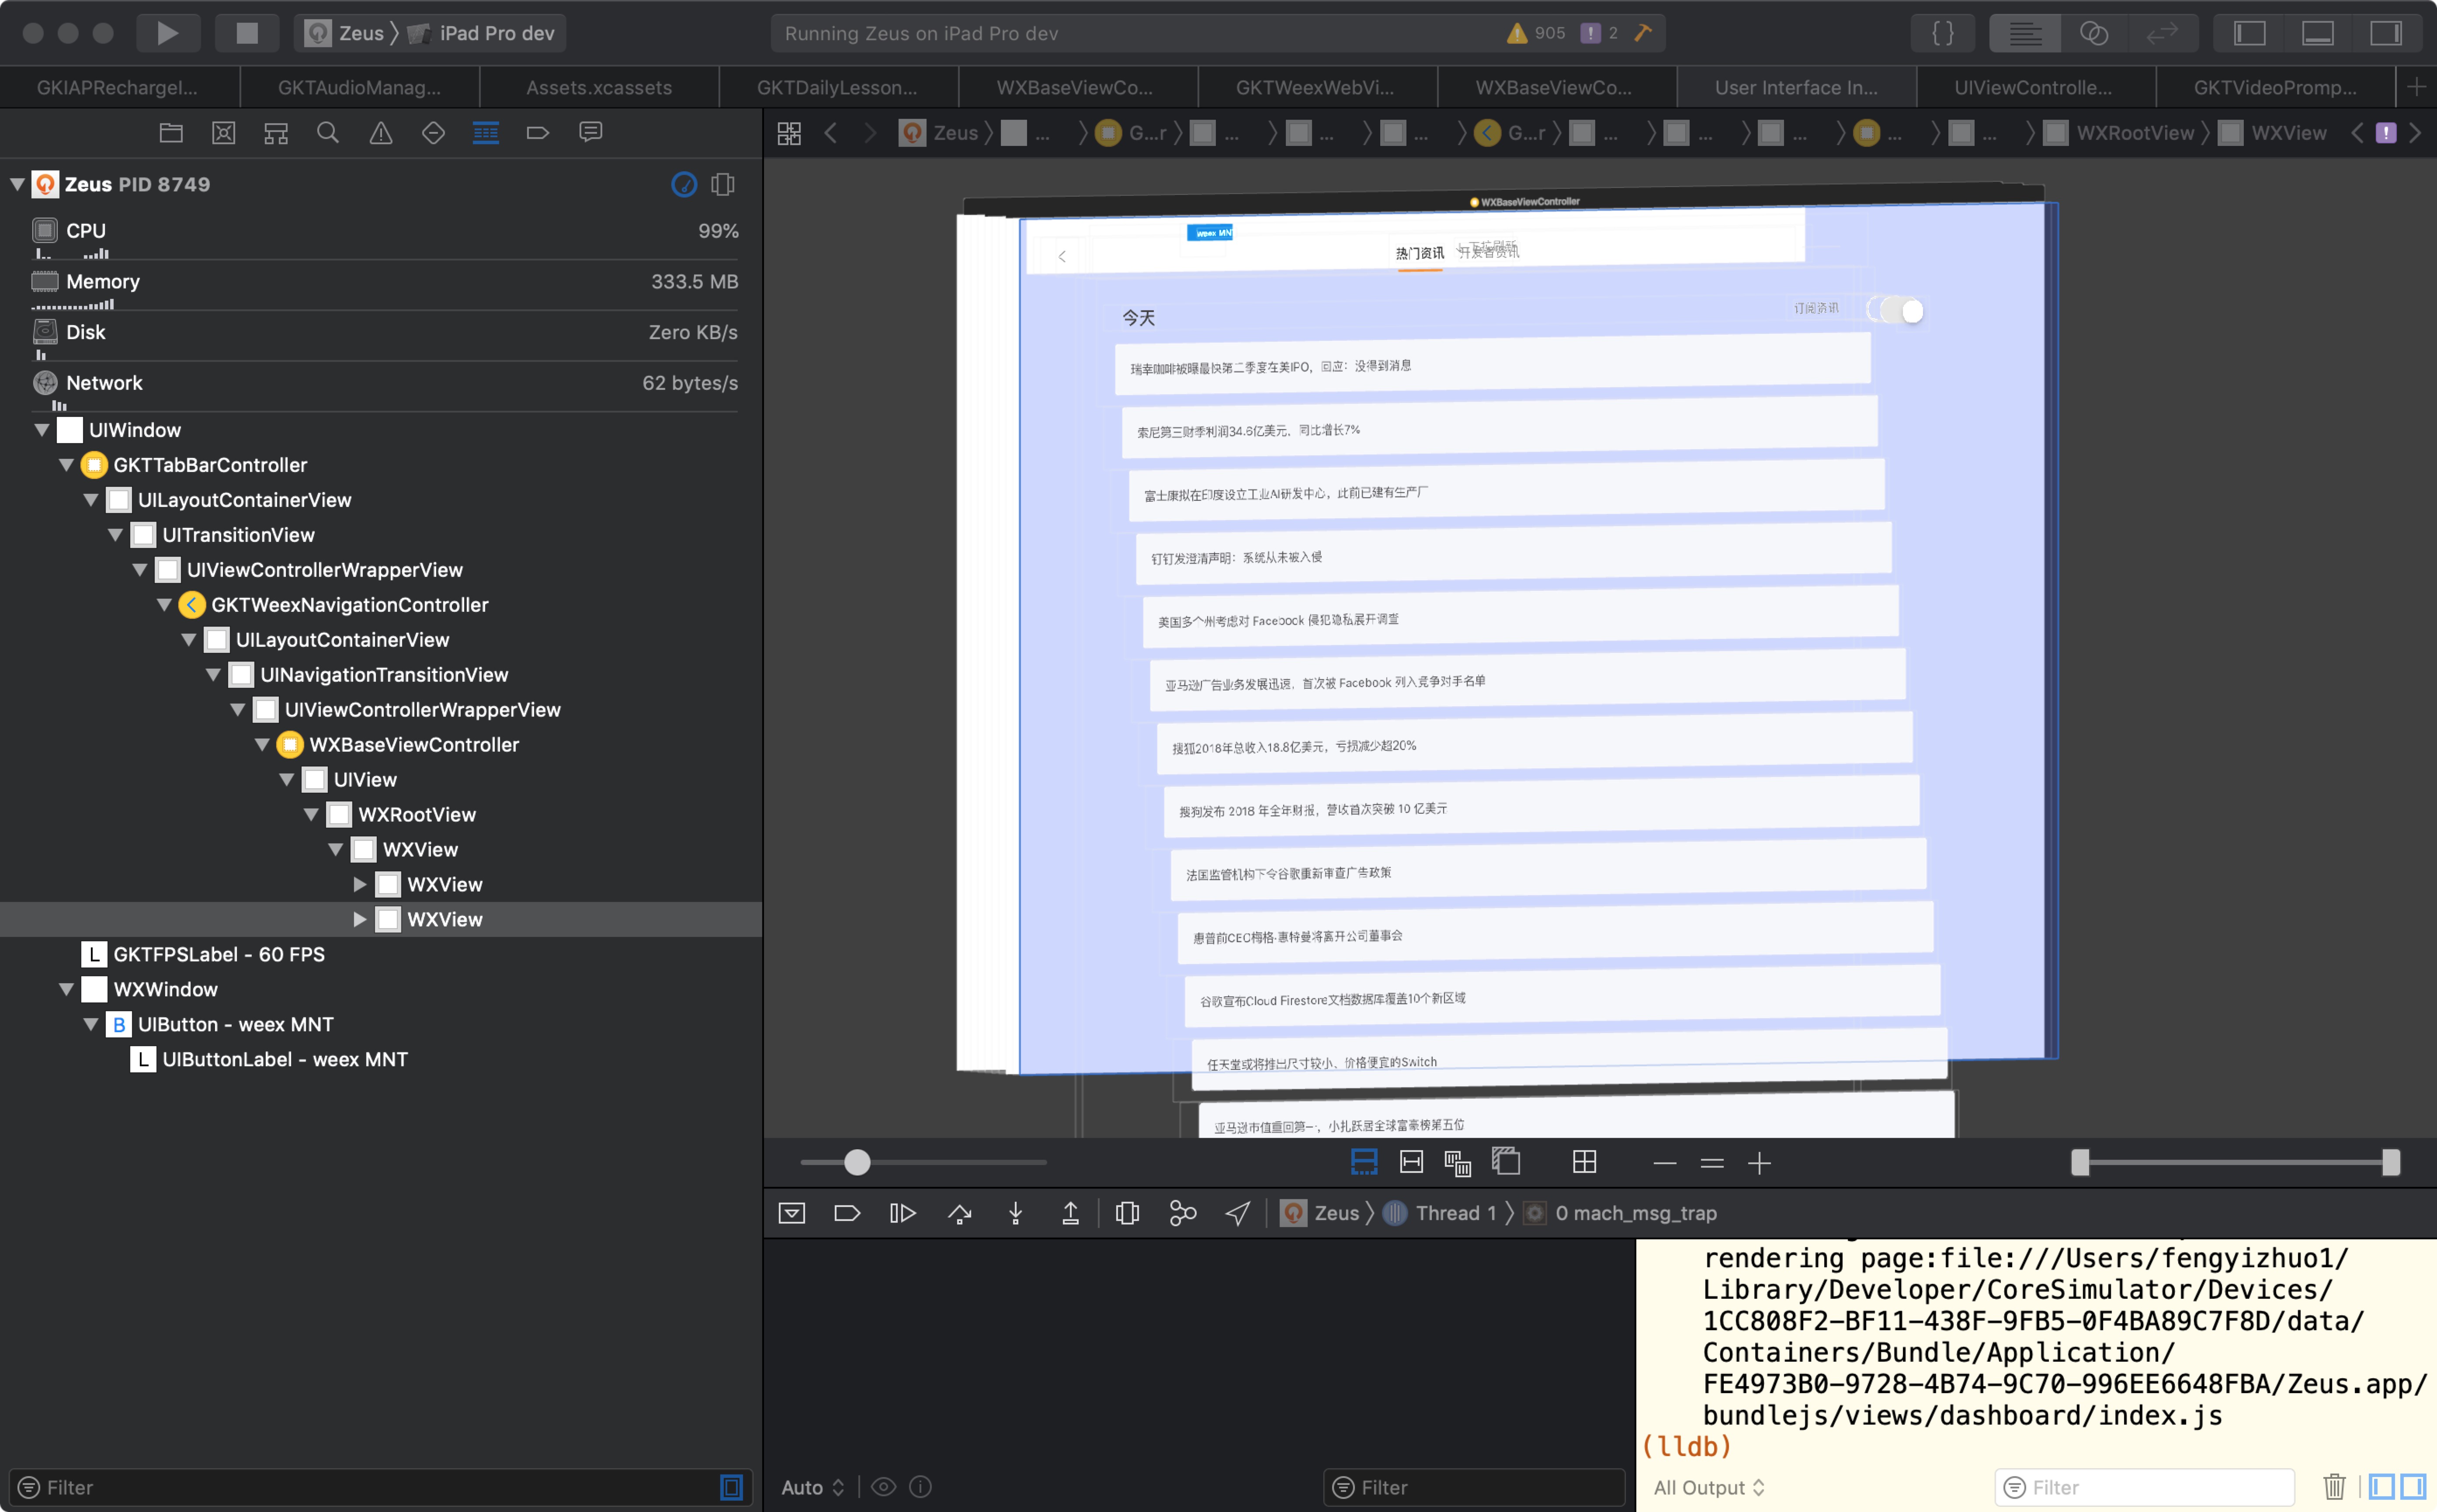This screenshot has height=1512, width=2437.
Task: Select the GKTFPSLabel - 60 FPS row
Action: point(218,954)
